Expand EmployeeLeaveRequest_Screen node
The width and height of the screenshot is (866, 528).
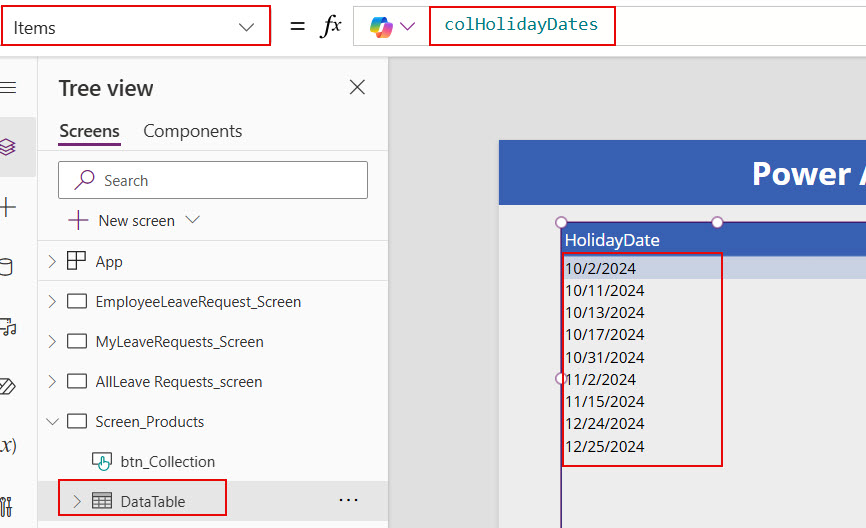click(52, 302)
